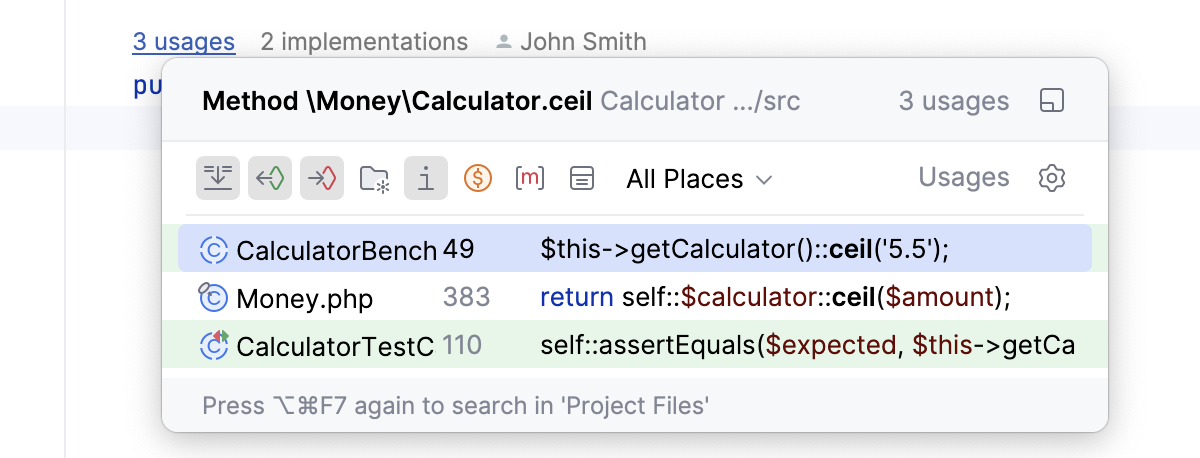Click the preview lines toolbar icon
This screenshot has width=1200, height=458.
pyautogui.click(x=582, y=179)
